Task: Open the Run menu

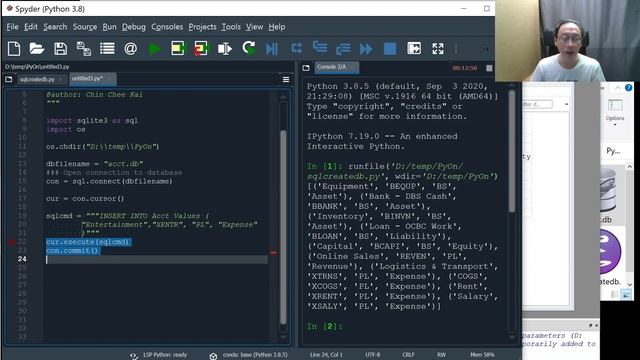Action: (x=109, y=27)
